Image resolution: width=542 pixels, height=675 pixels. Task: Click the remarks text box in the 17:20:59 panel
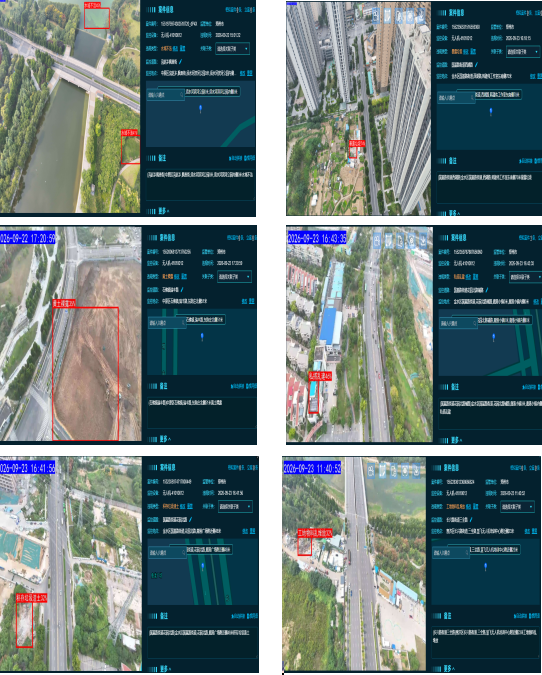coord(202,412)
